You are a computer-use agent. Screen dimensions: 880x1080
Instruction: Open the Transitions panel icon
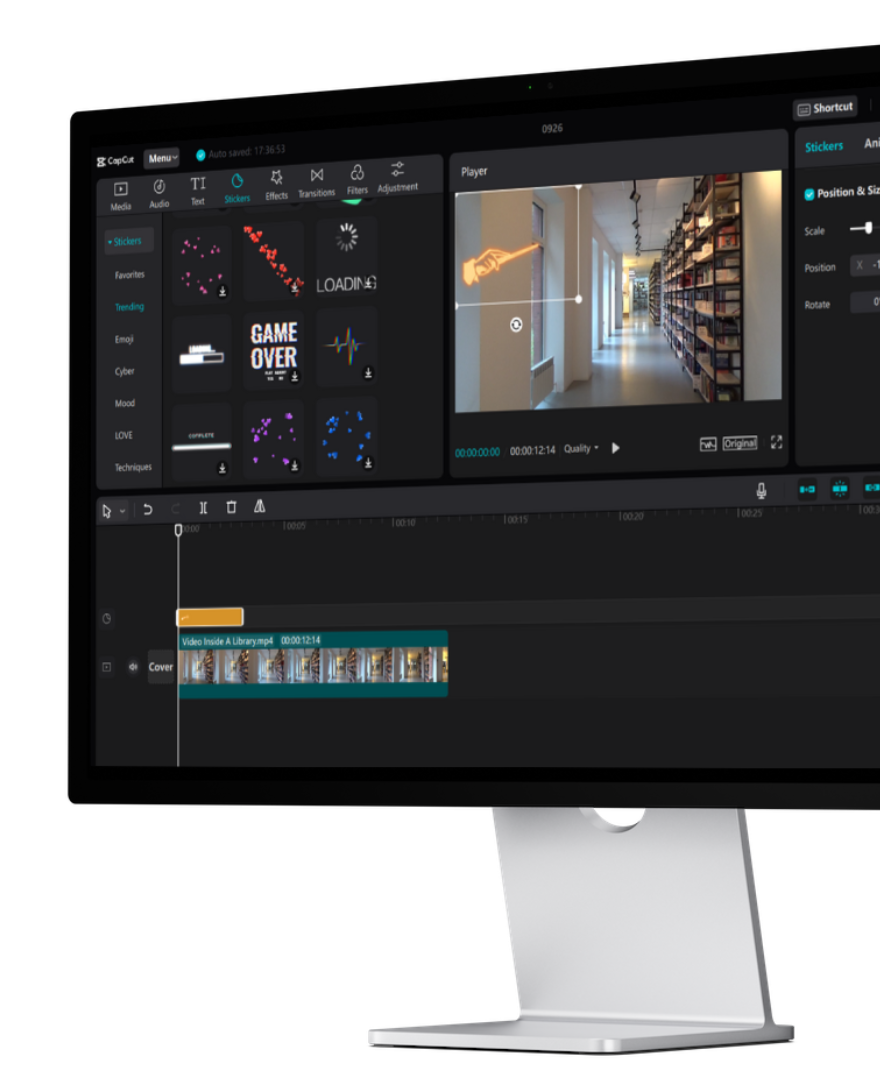(317, 175)
